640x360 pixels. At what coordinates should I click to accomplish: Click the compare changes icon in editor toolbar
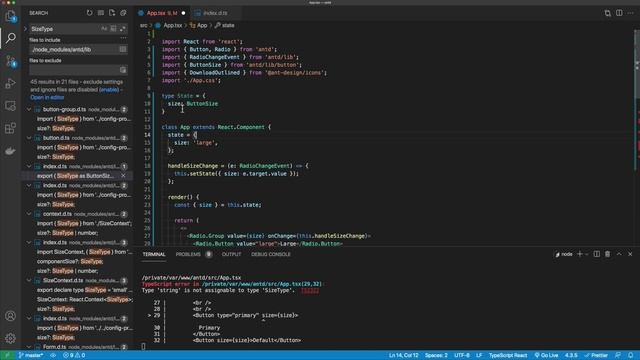(x=608, y=13)
